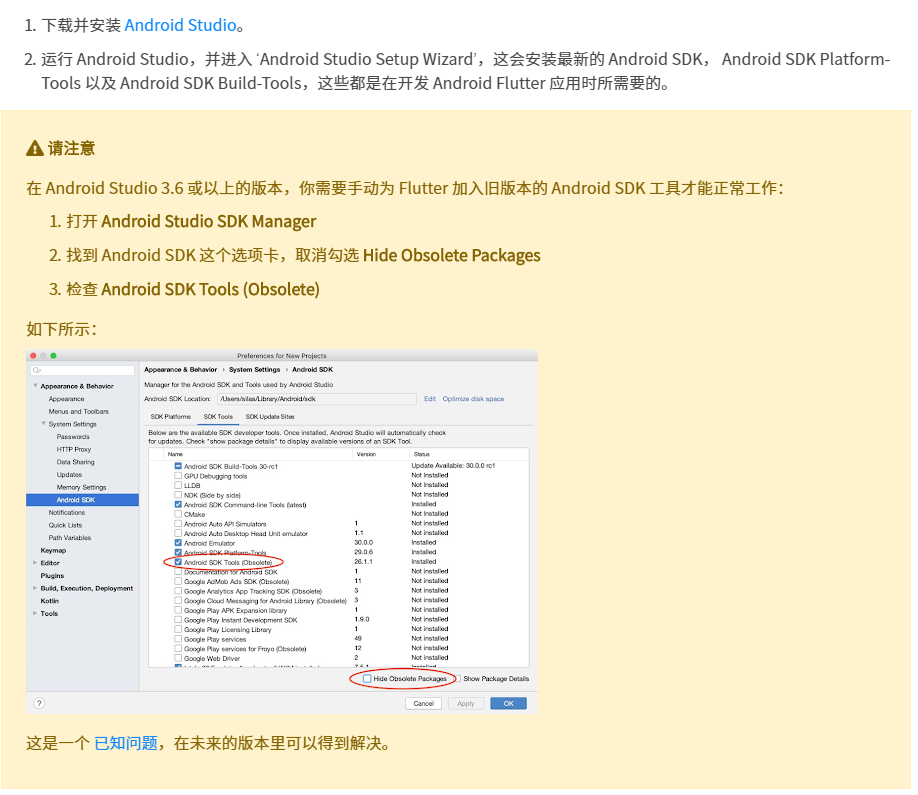Check the CMake package checkbox
Screen dimensions: 918x795
pos(178,514)
